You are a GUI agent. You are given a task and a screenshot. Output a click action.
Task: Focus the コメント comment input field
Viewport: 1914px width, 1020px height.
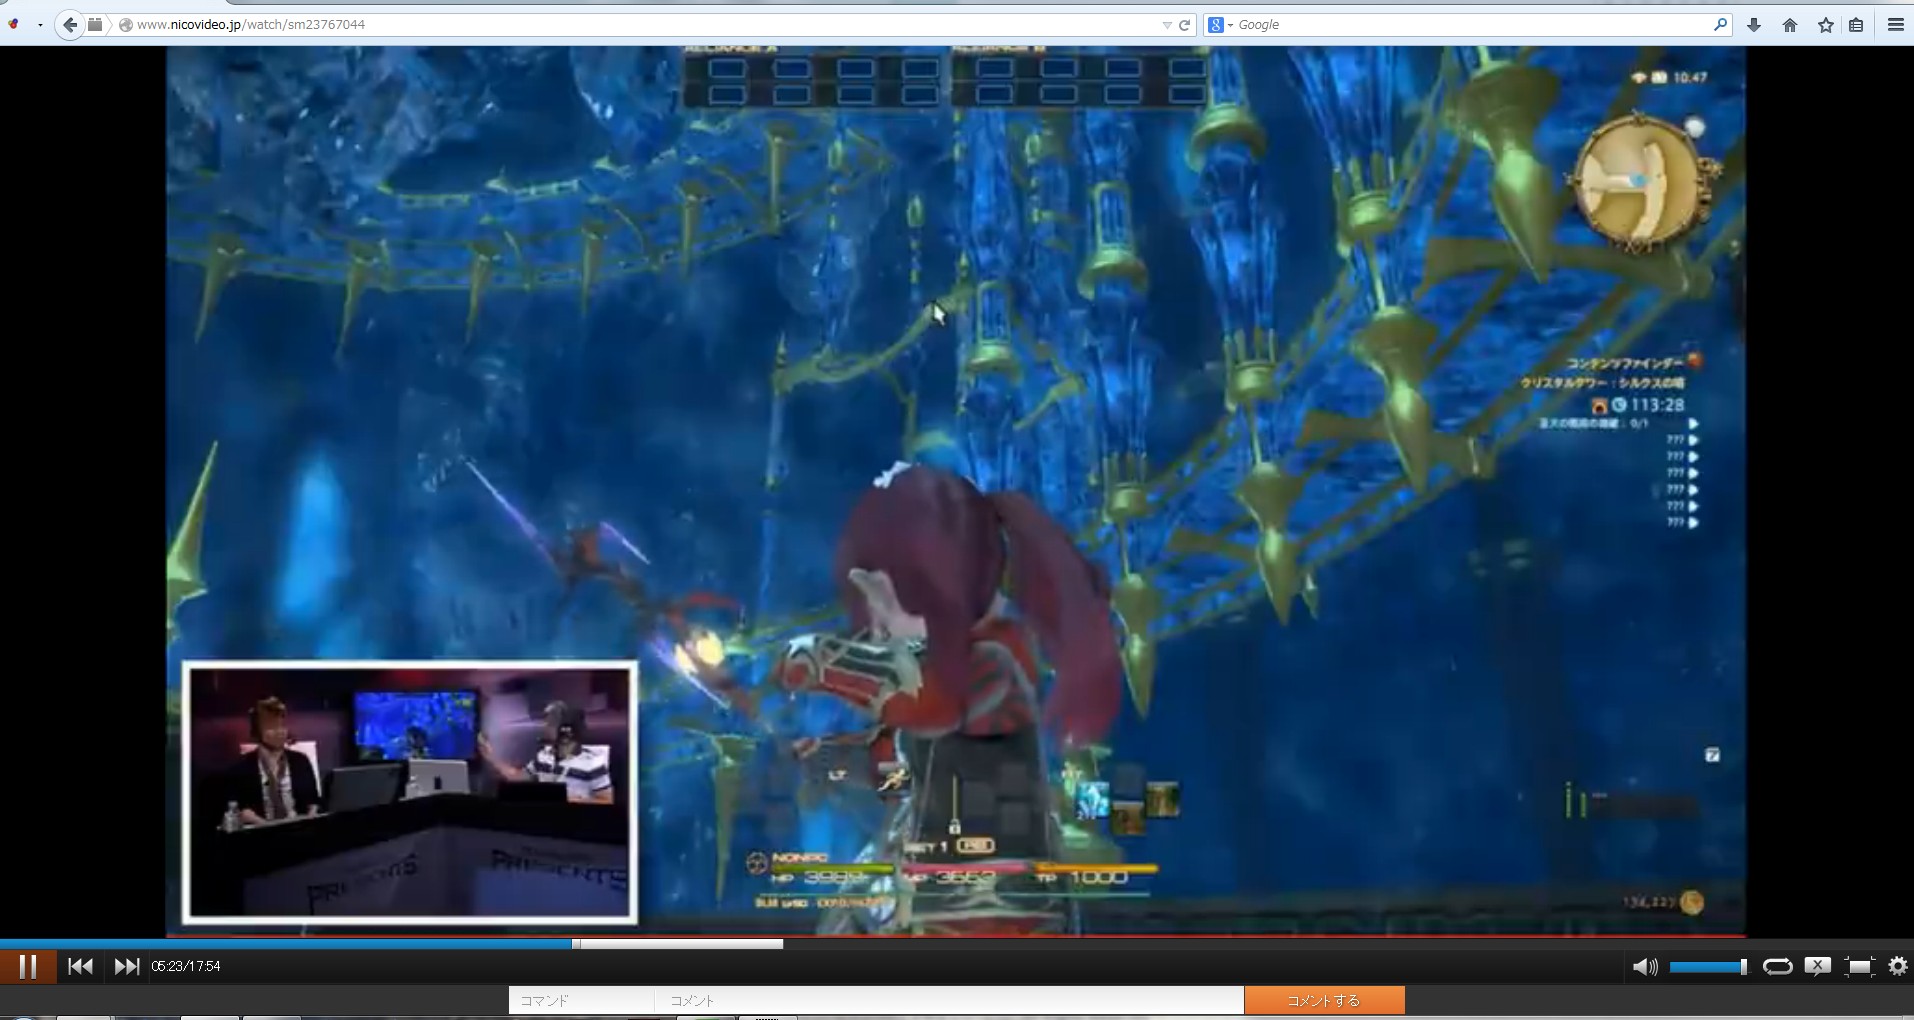click(949, 1000)
